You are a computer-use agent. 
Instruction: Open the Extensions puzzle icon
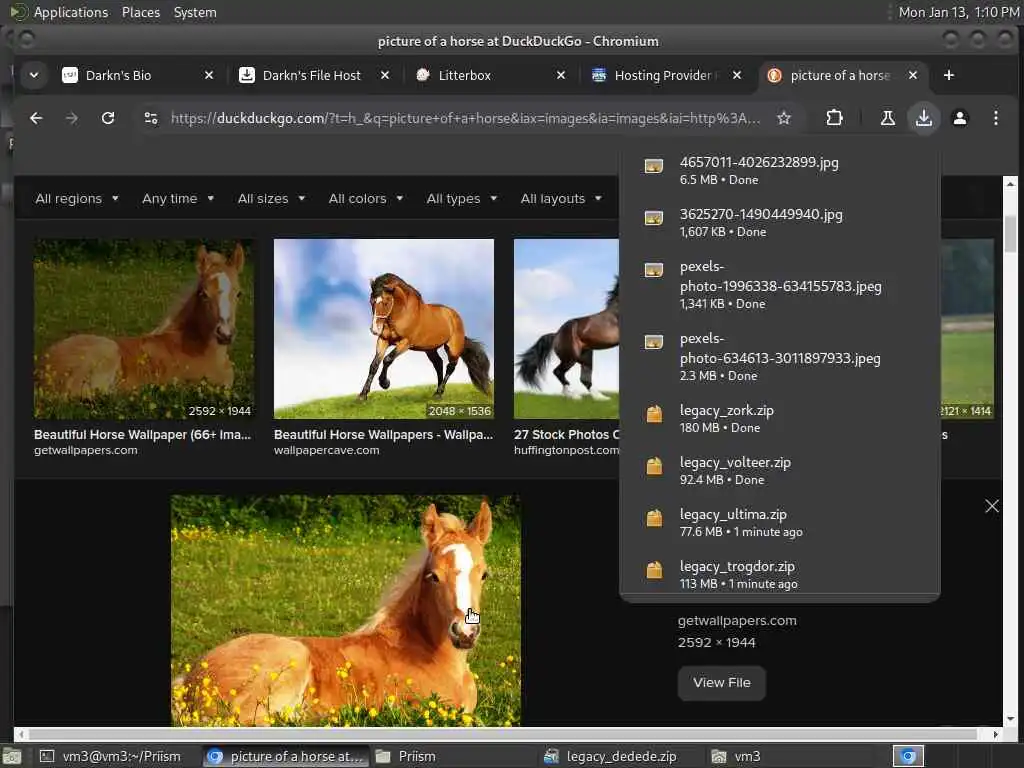click(x=834, y=118)
